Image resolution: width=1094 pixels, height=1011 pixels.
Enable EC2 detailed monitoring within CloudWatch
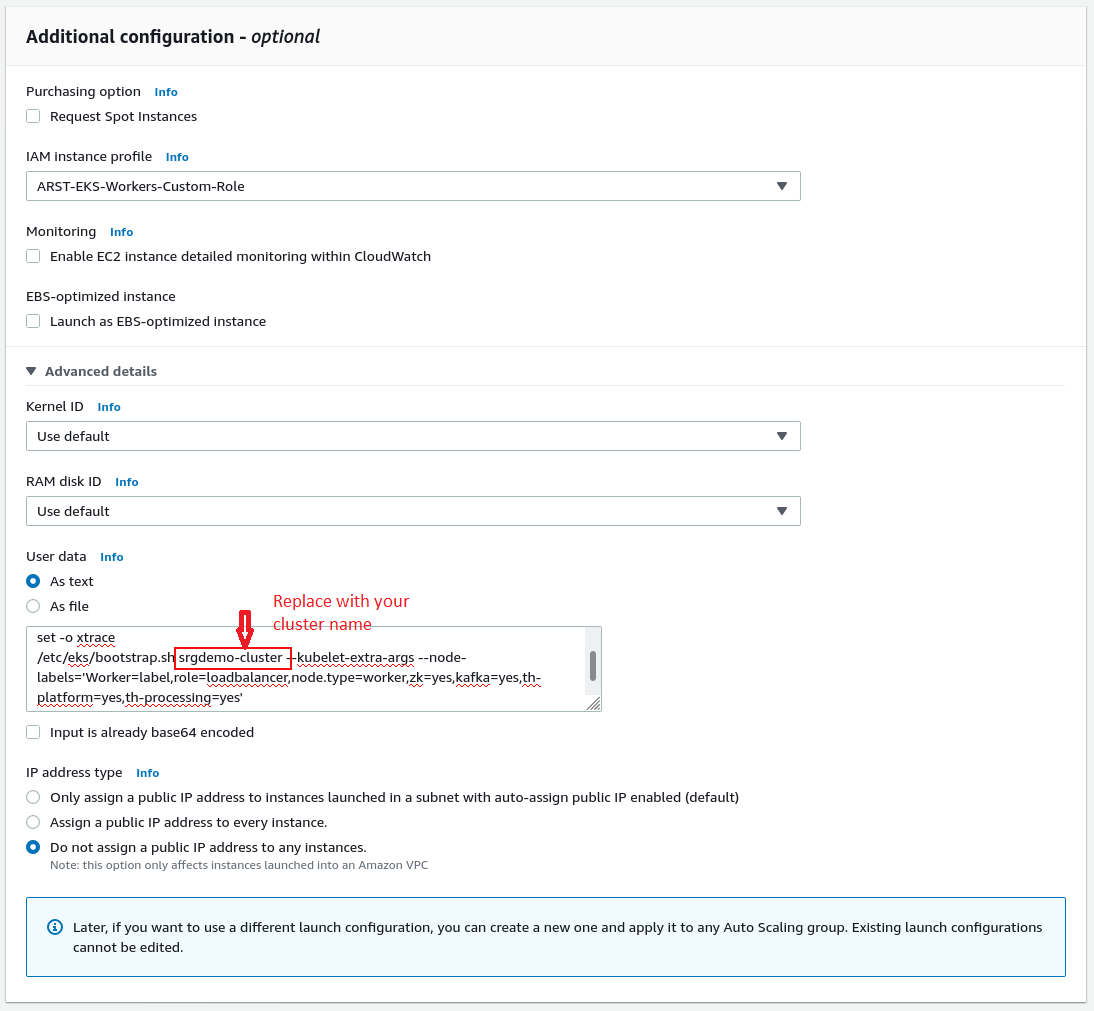pyautogui.click(x=33, y=256)
